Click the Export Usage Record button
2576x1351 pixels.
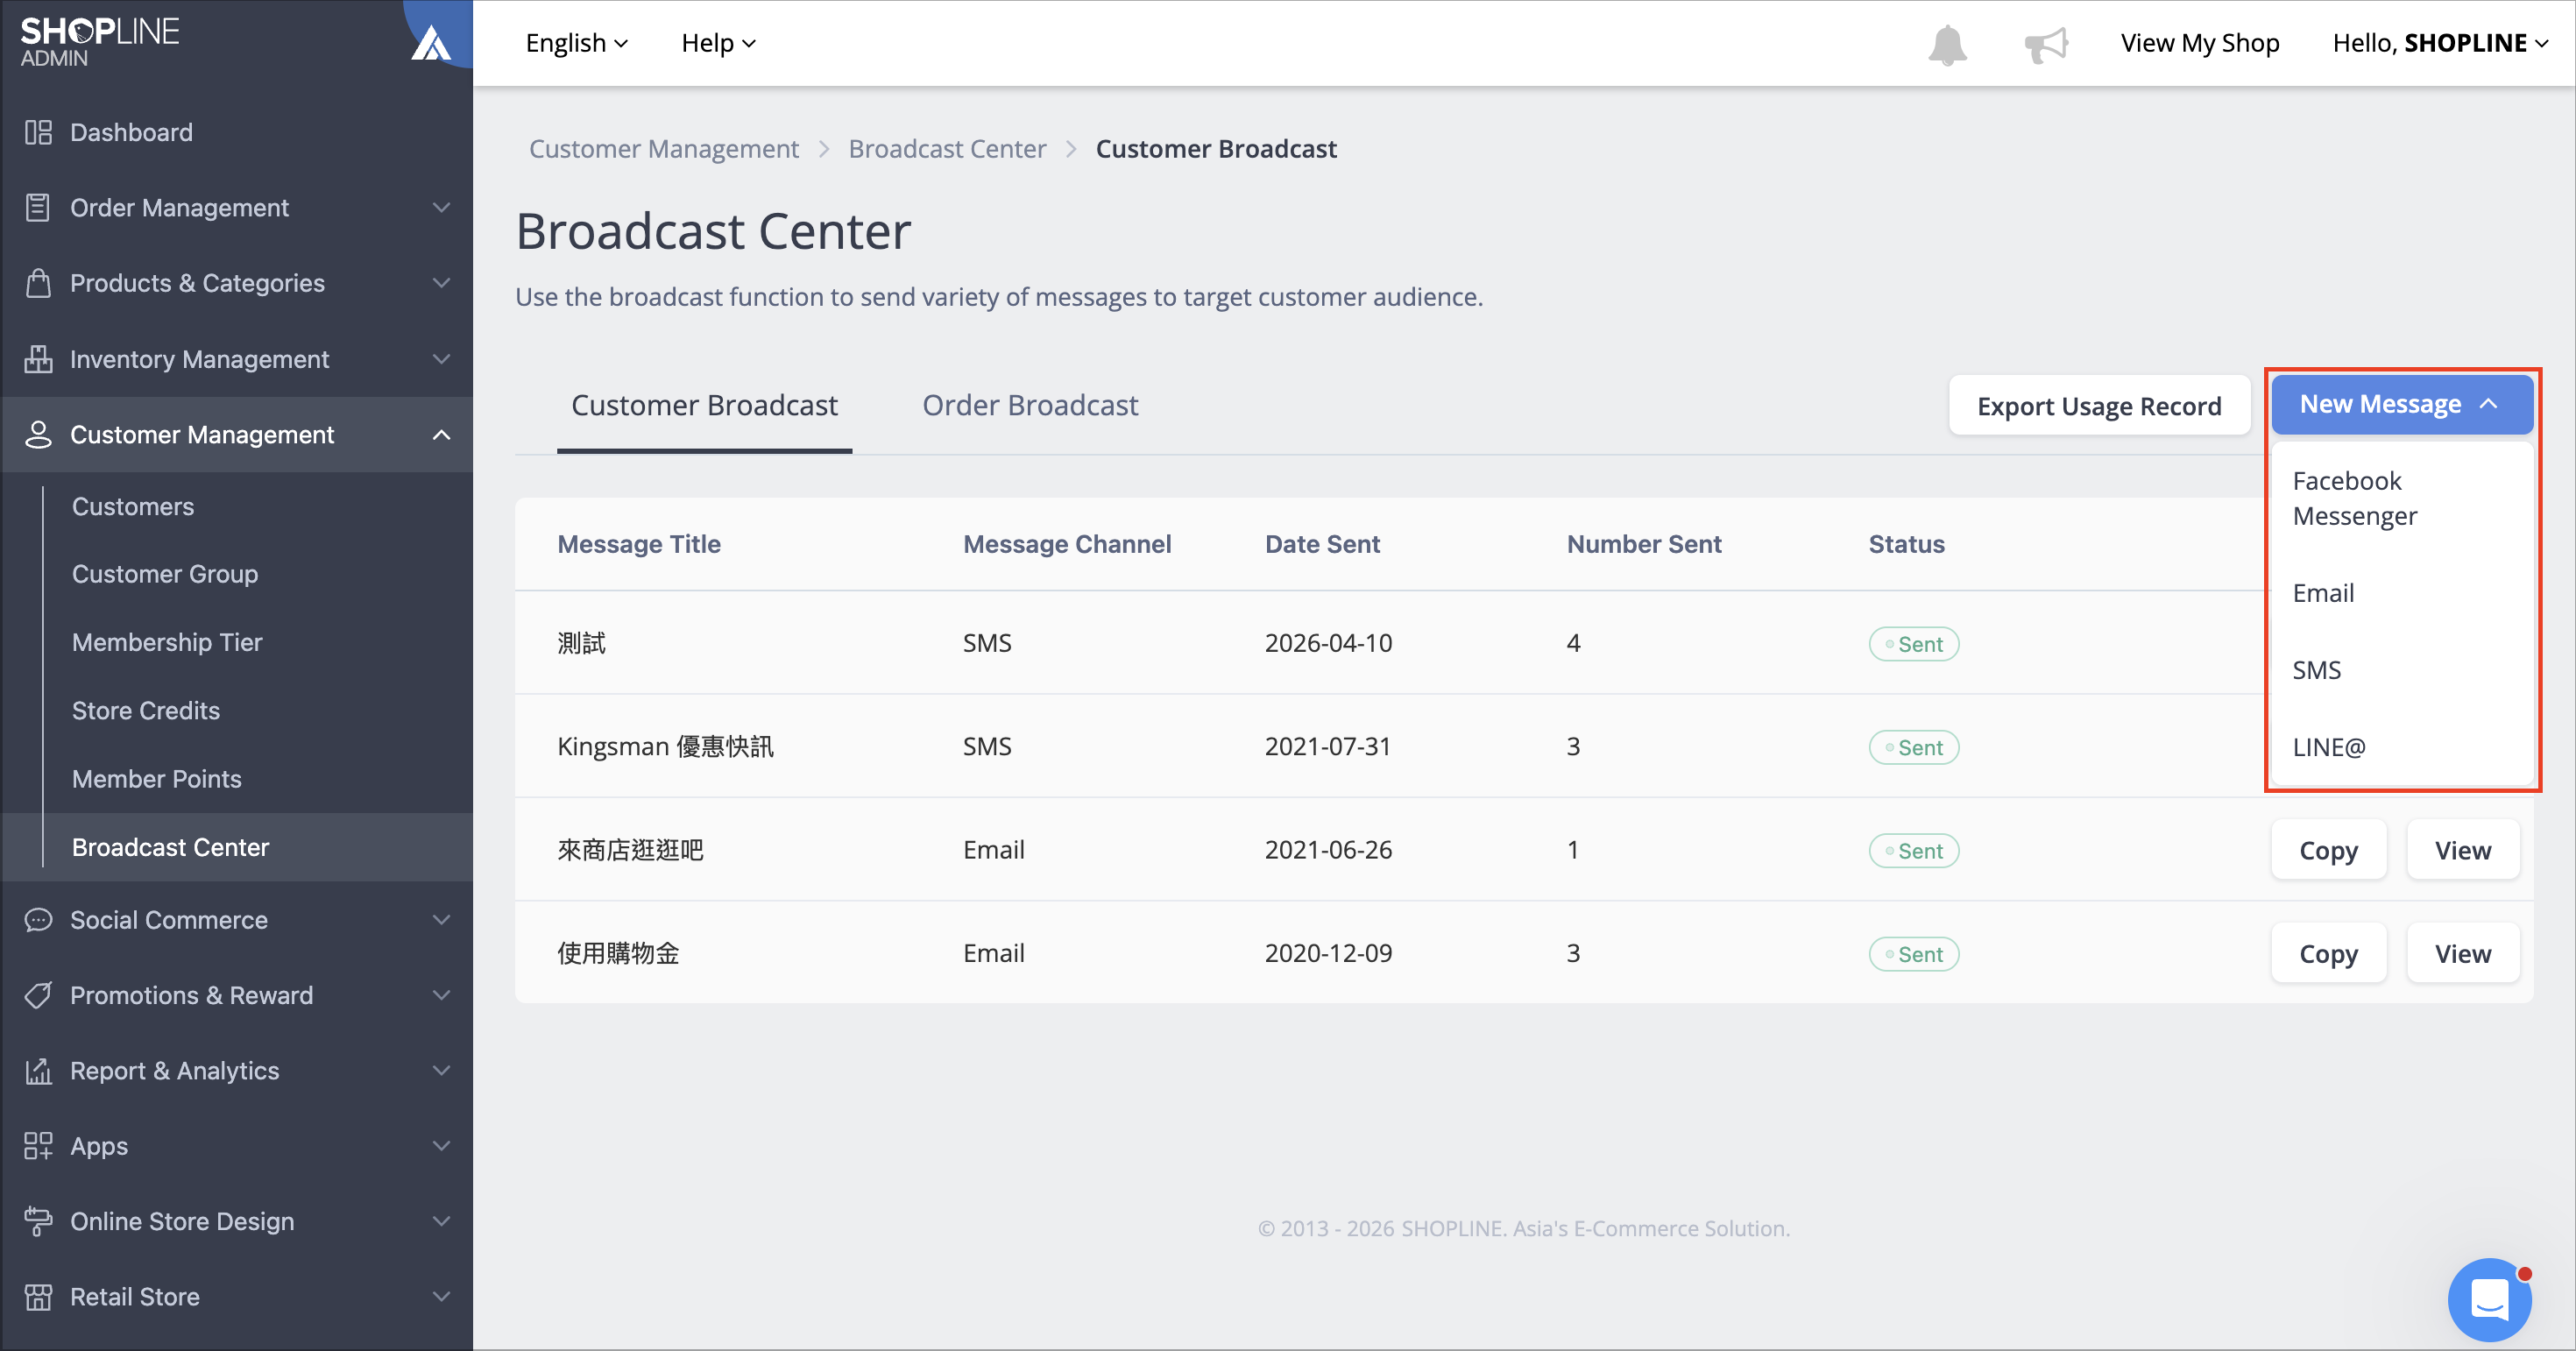coord(2099,406)
